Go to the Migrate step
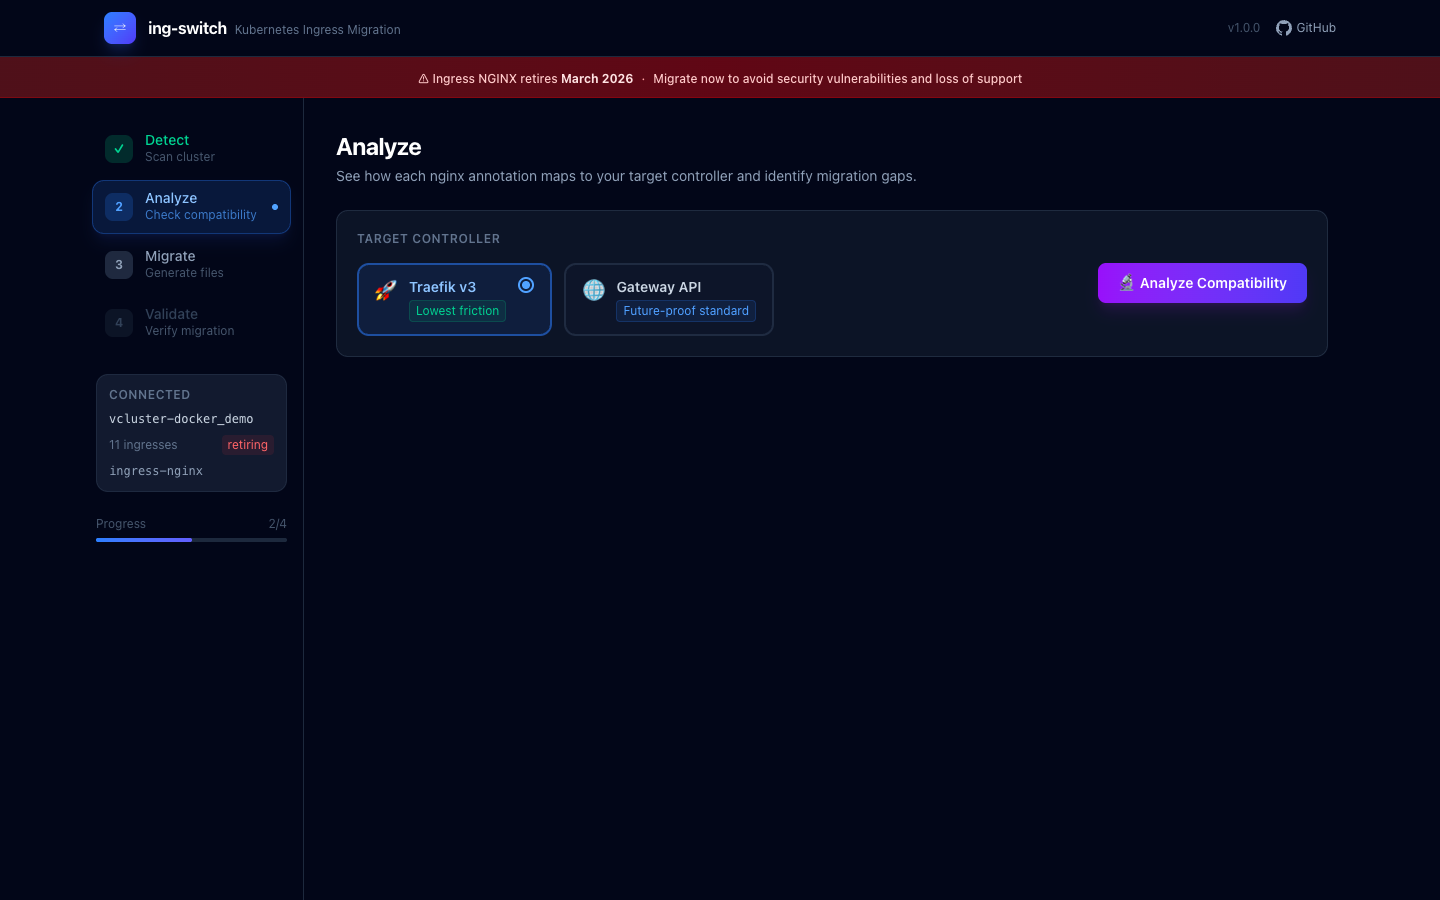The image size is (1440, 900). (191, 265)
